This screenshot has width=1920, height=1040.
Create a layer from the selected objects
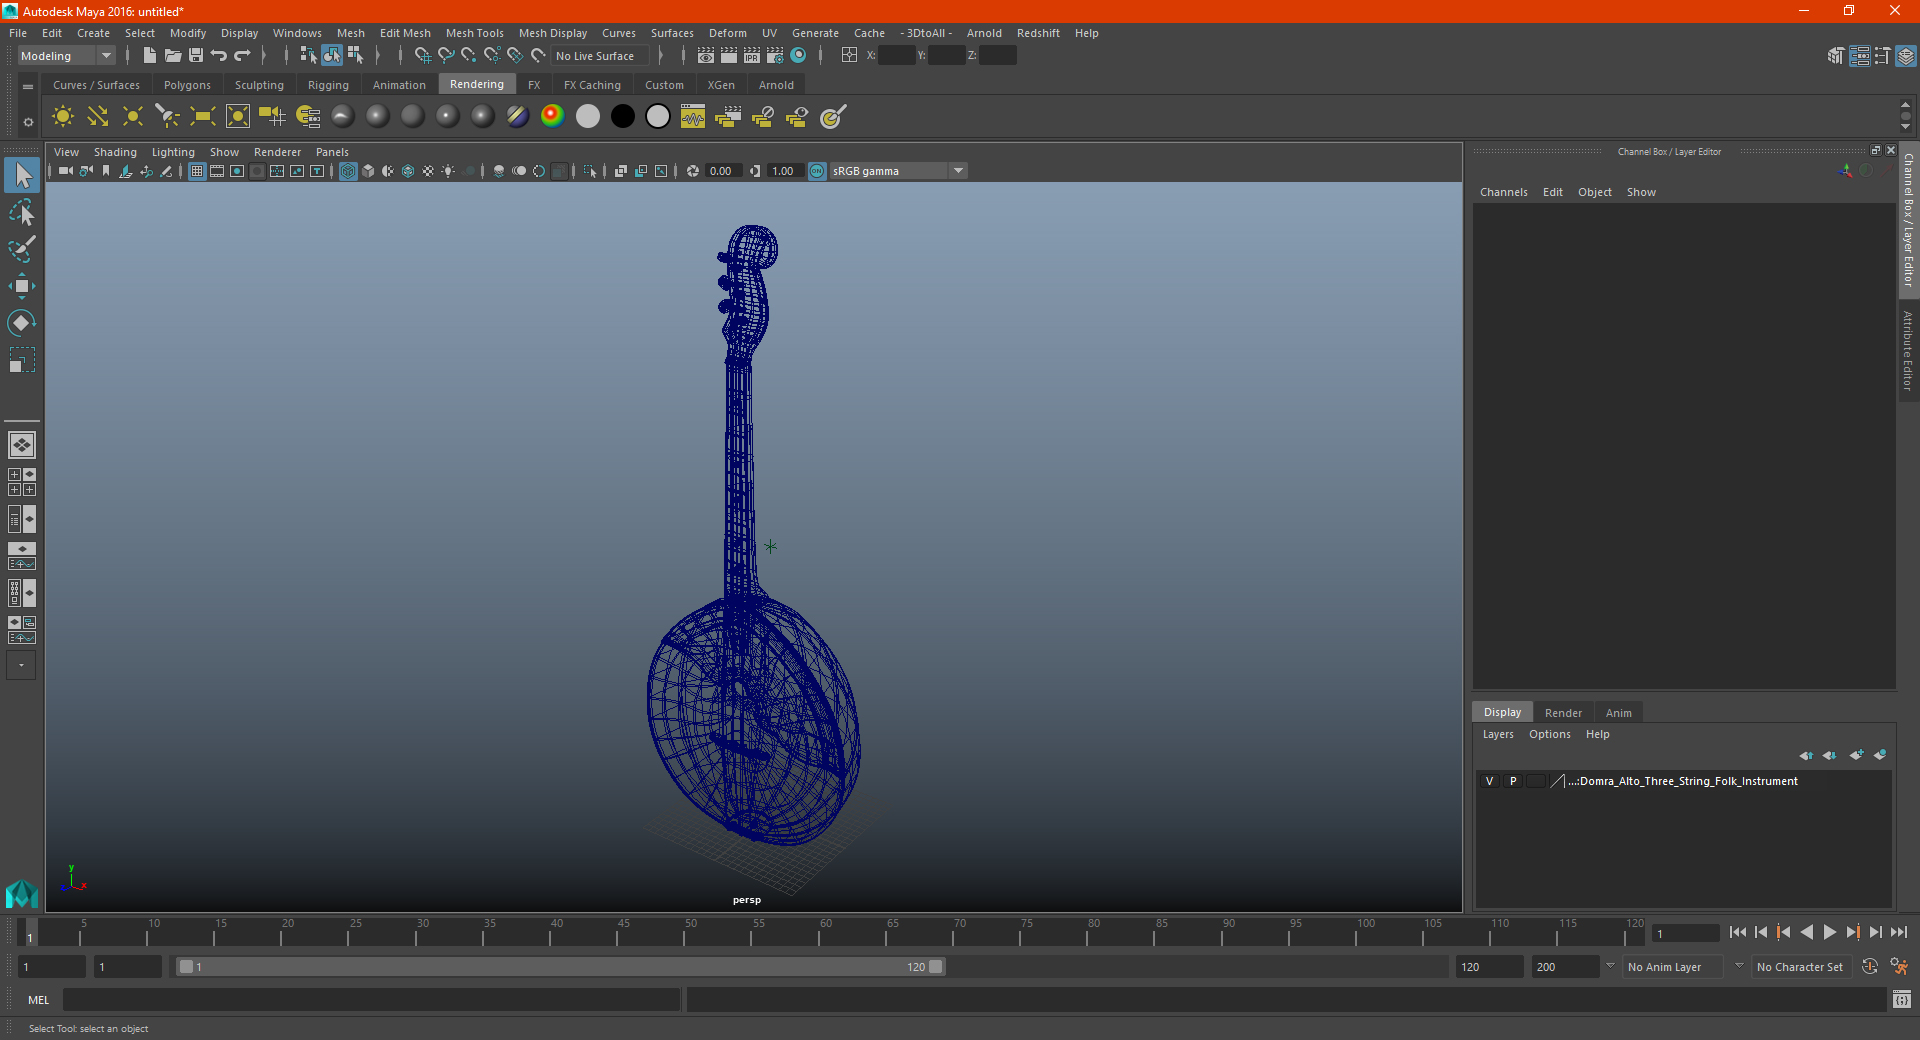(1880, 755)
